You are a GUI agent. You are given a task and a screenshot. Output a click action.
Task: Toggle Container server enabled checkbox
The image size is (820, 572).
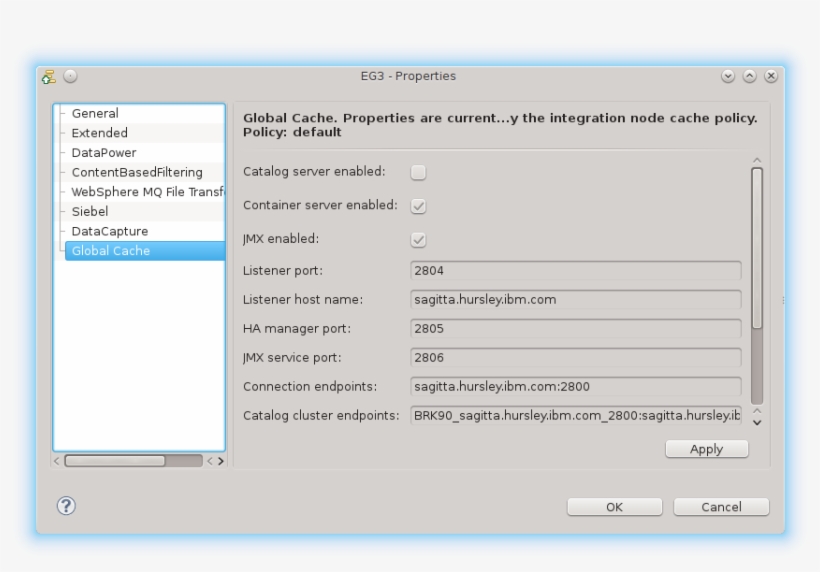click(418, 206)
